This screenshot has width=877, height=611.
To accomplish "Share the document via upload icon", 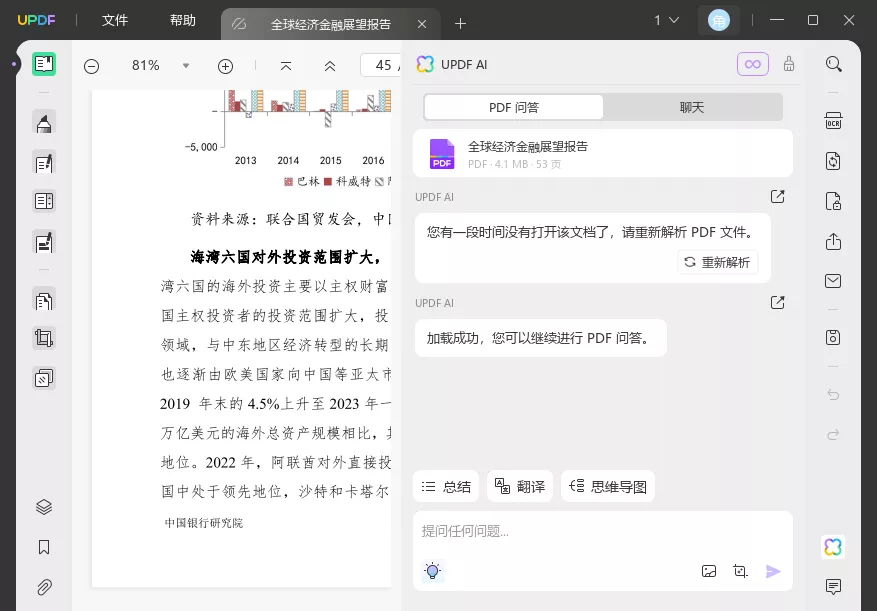I will (833, 241).
